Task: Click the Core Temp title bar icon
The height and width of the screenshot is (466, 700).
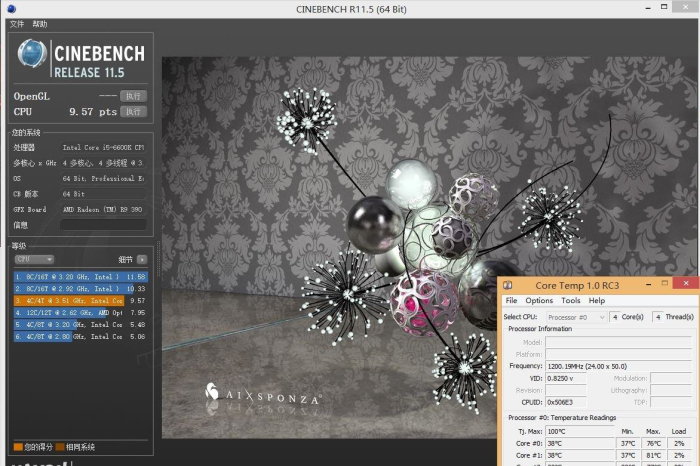Action: click(x=509, y=285)
